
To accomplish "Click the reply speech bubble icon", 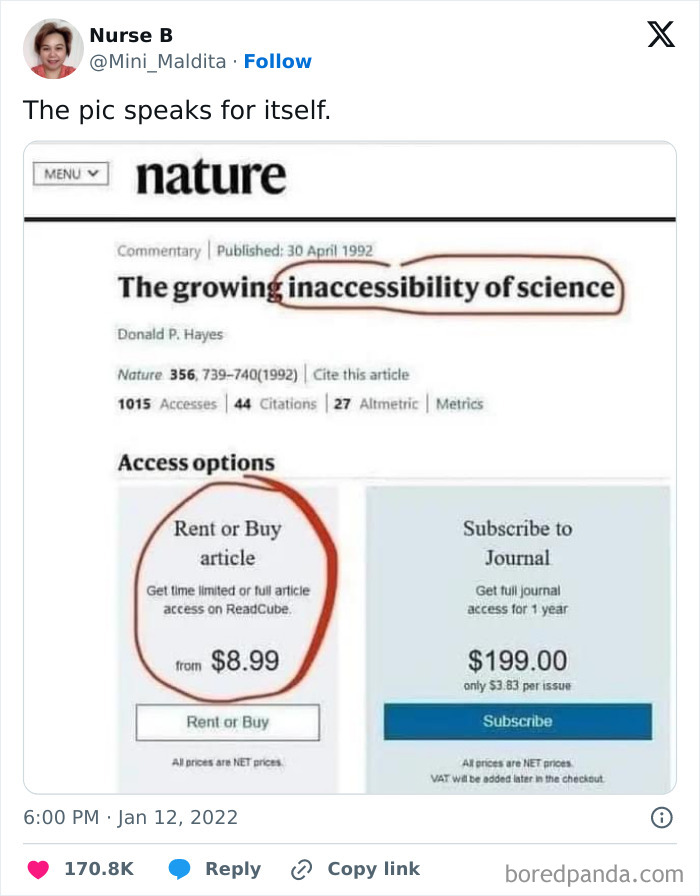I will [x=180, y=869].
